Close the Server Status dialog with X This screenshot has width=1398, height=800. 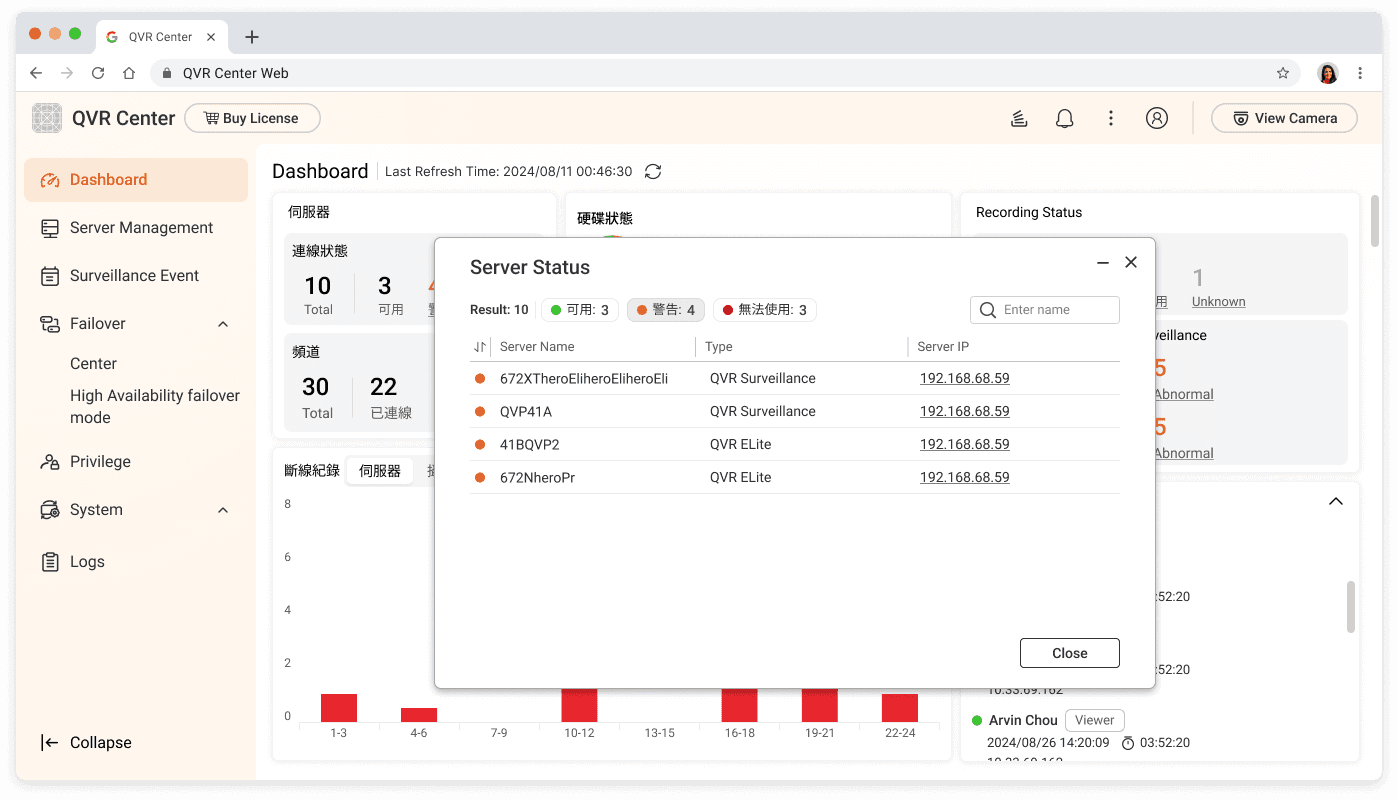coord(1131,262)
